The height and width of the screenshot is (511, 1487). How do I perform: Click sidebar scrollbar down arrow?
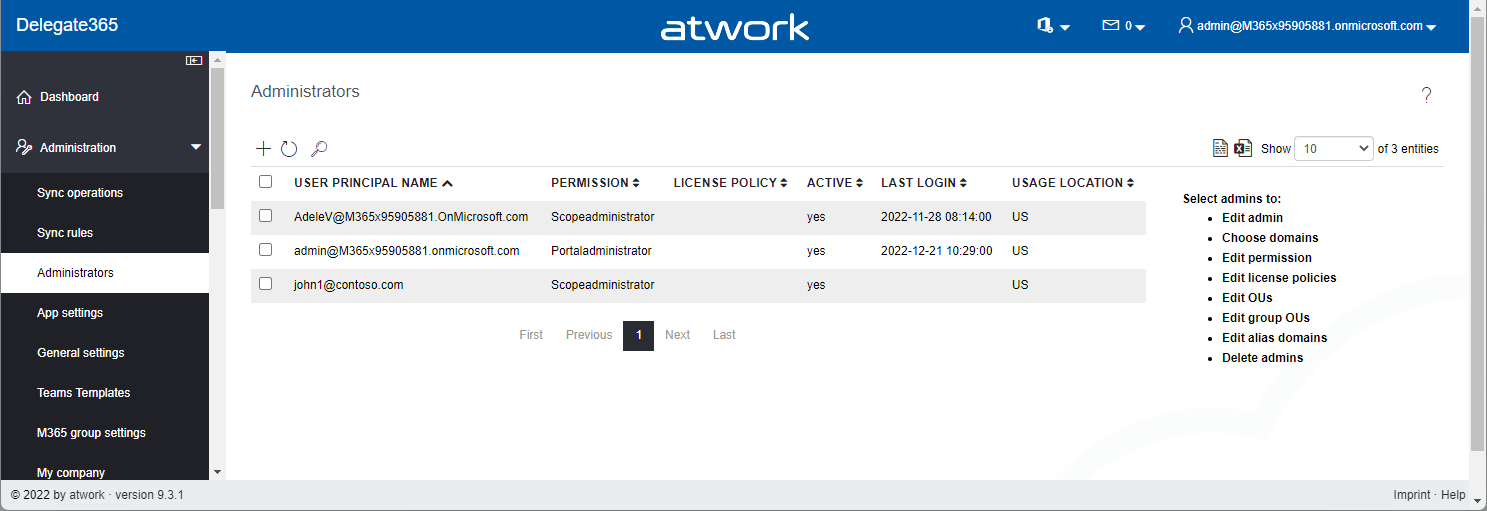click(217, 472)
